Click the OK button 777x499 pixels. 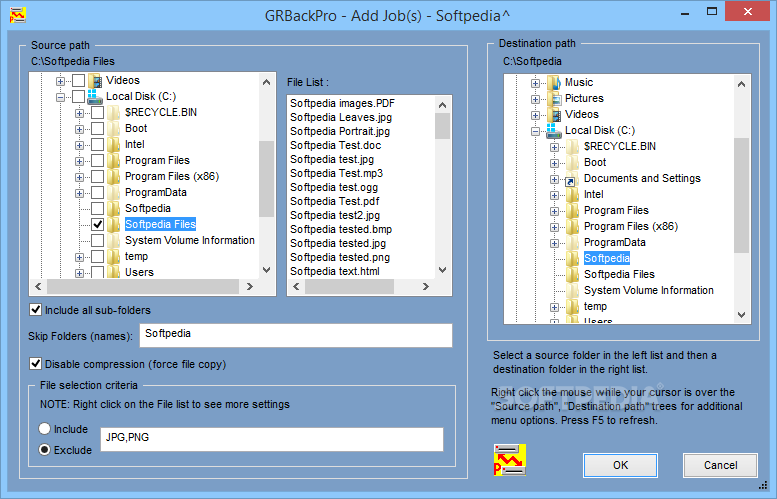[620, 465]
